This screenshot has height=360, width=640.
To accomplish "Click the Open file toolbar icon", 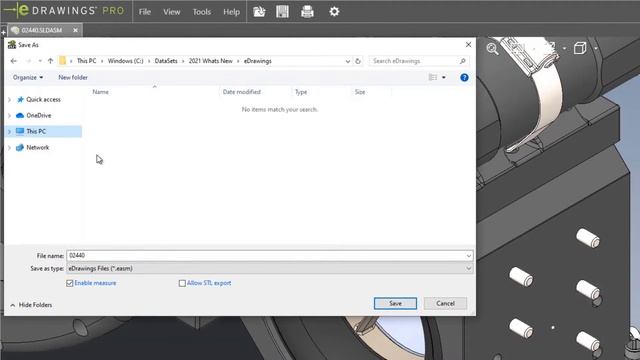I will coord(259,12).
